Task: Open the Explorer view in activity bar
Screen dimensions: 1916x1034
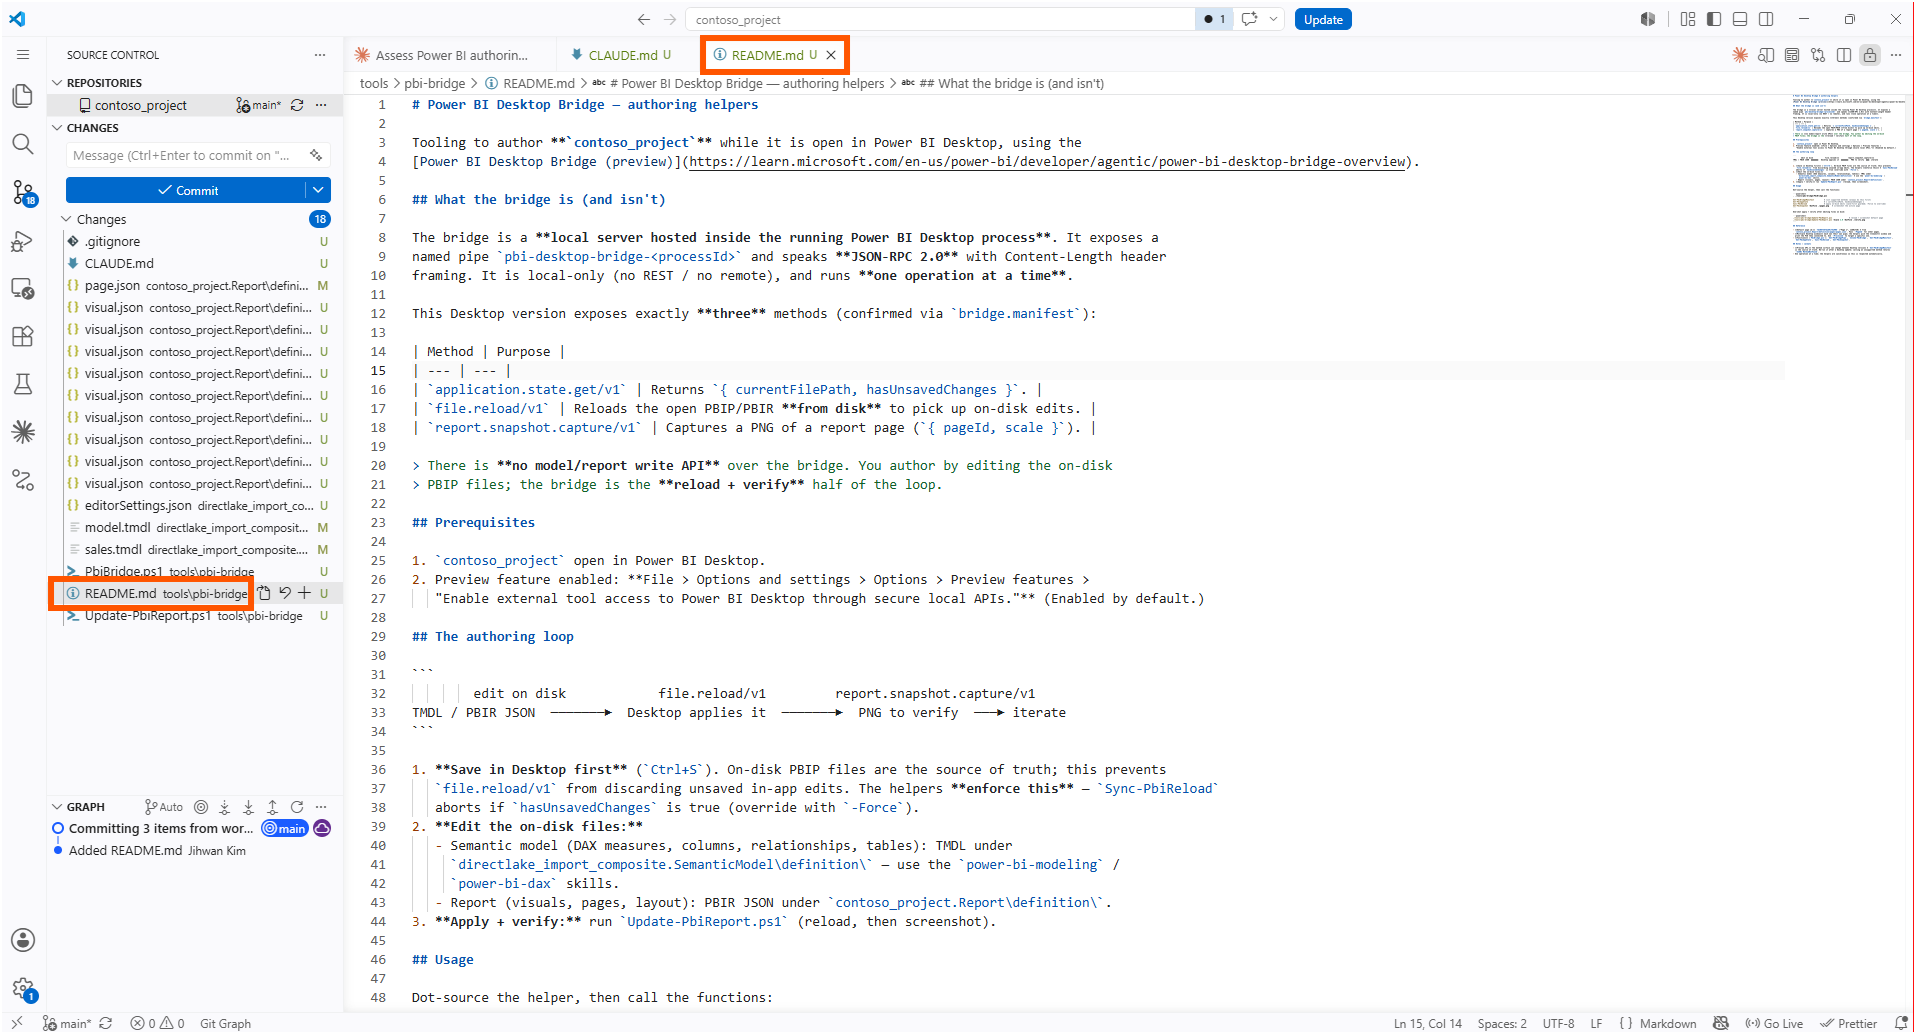Action: (x=22, y=96)
